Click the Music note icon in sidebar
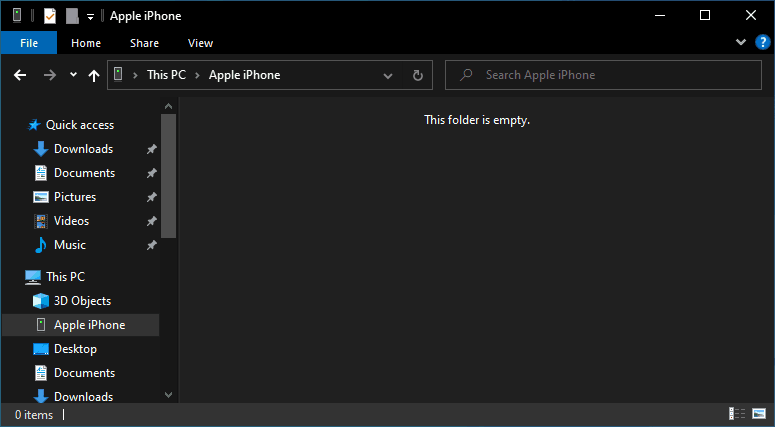Image resolution: width=775 pixels, height=427 pixels. (x=41, y=245)
